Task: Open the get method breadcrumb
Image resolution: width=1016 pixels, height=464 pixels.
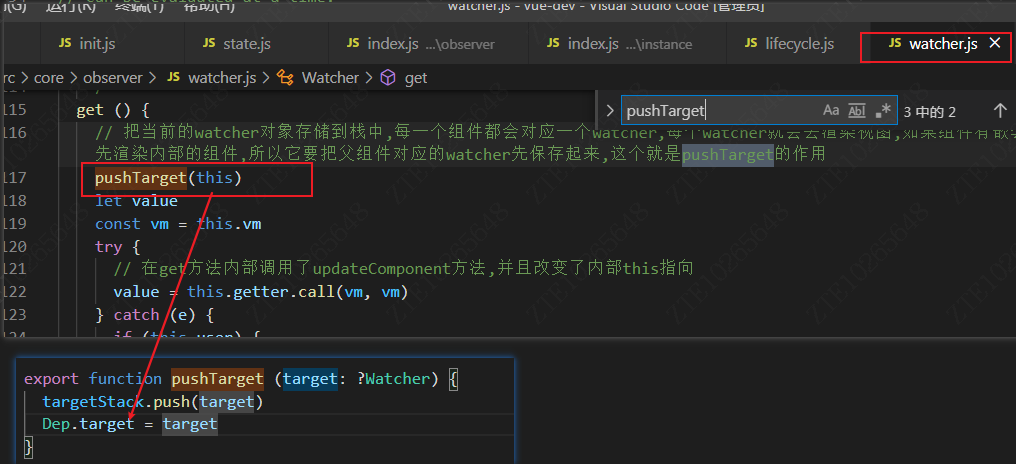Action: coord(415,78)
